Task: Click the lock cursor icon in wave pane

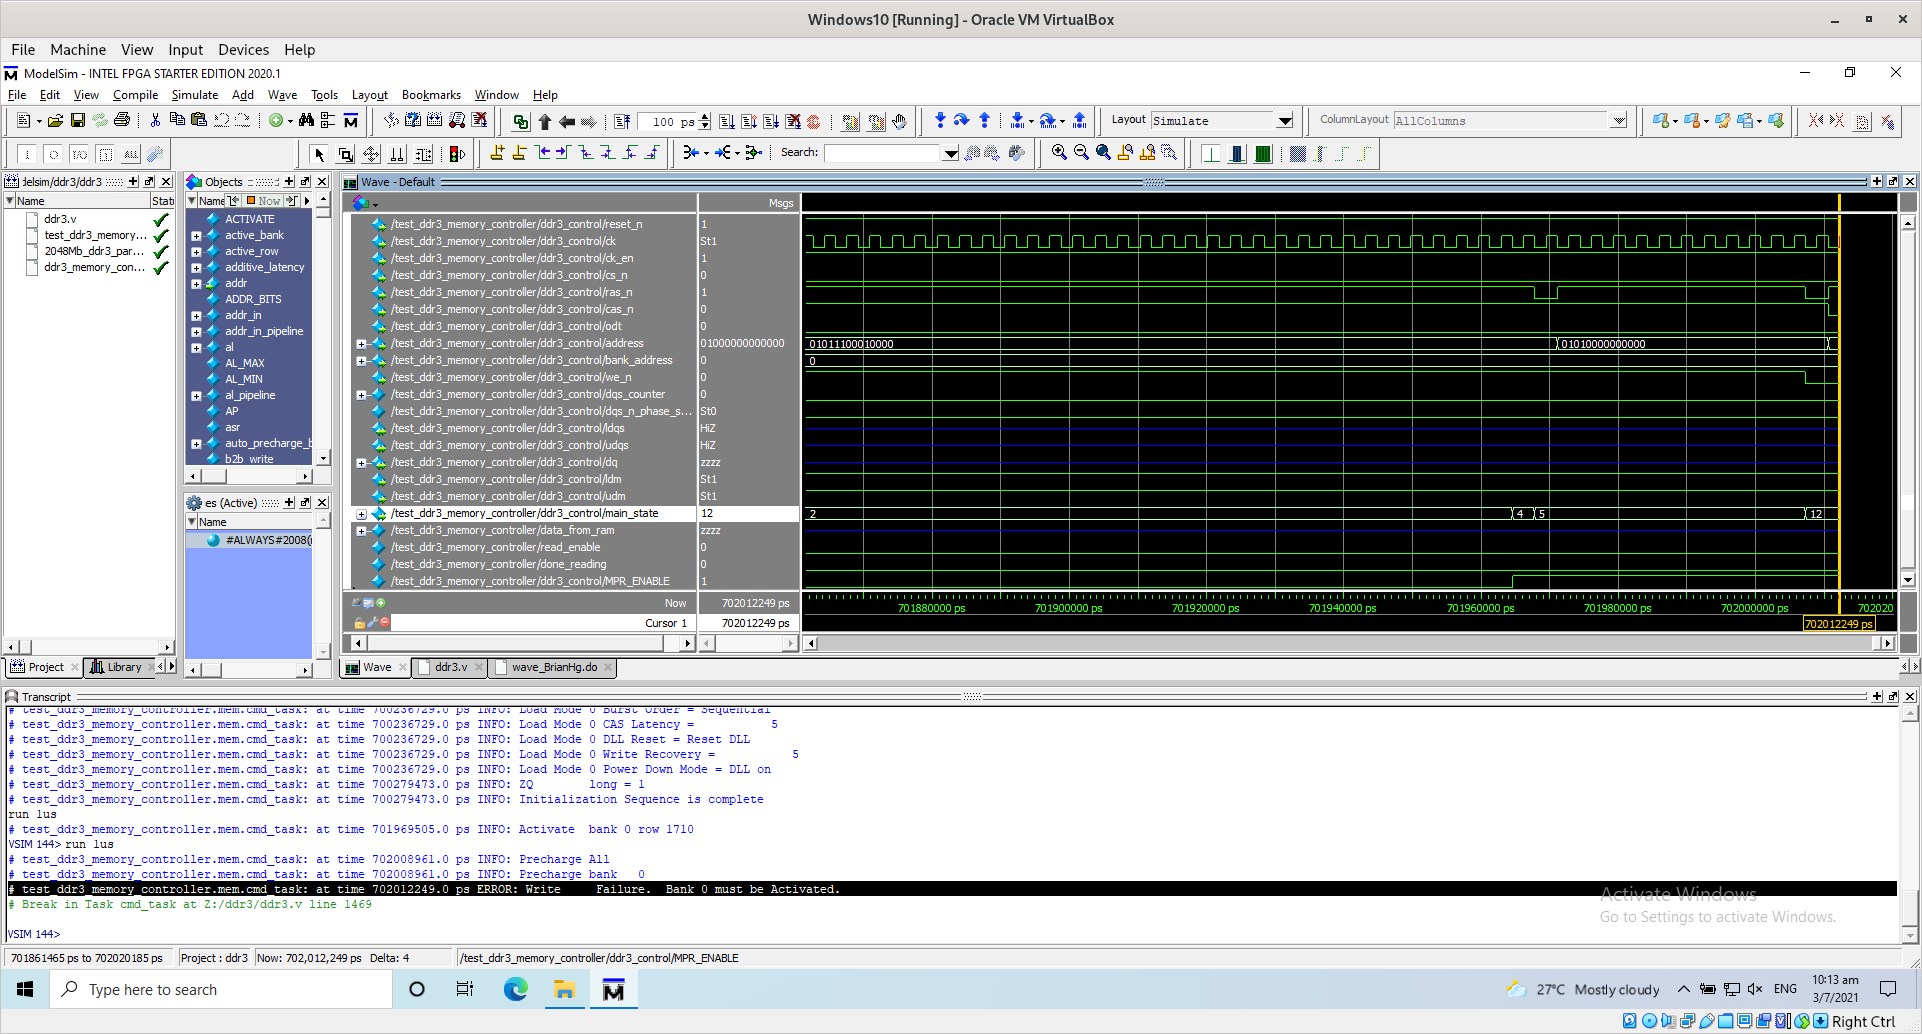Action: click(359, 622)
